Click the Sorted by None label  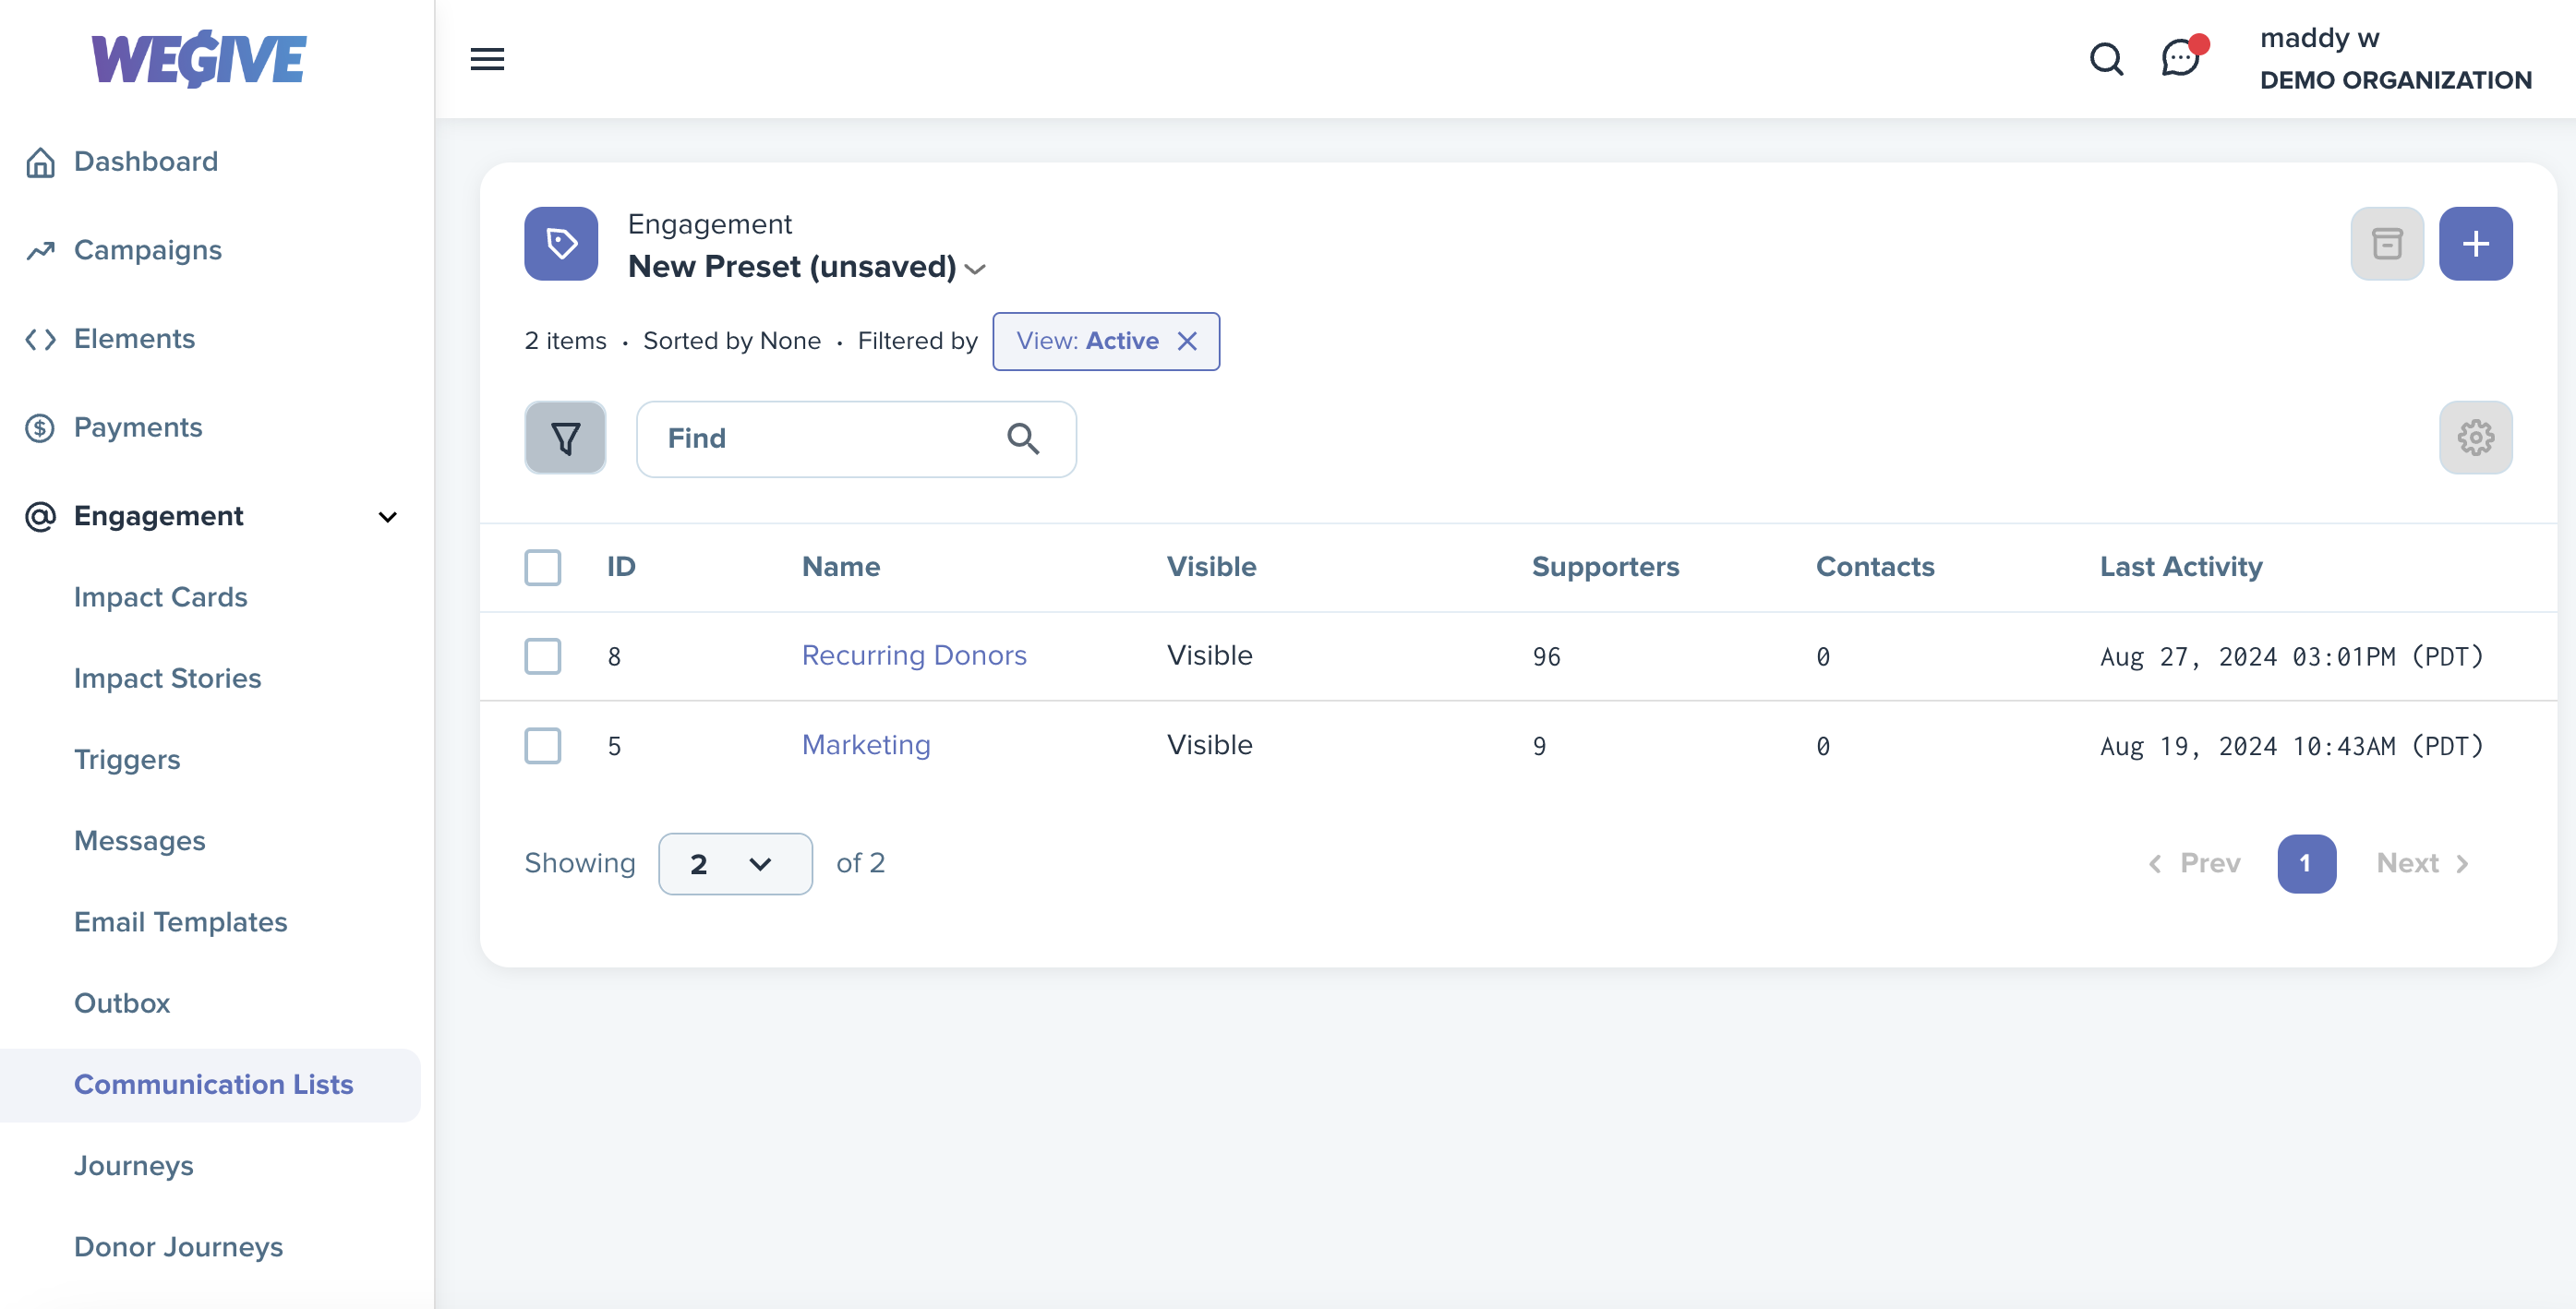click(x=732, y=341)
